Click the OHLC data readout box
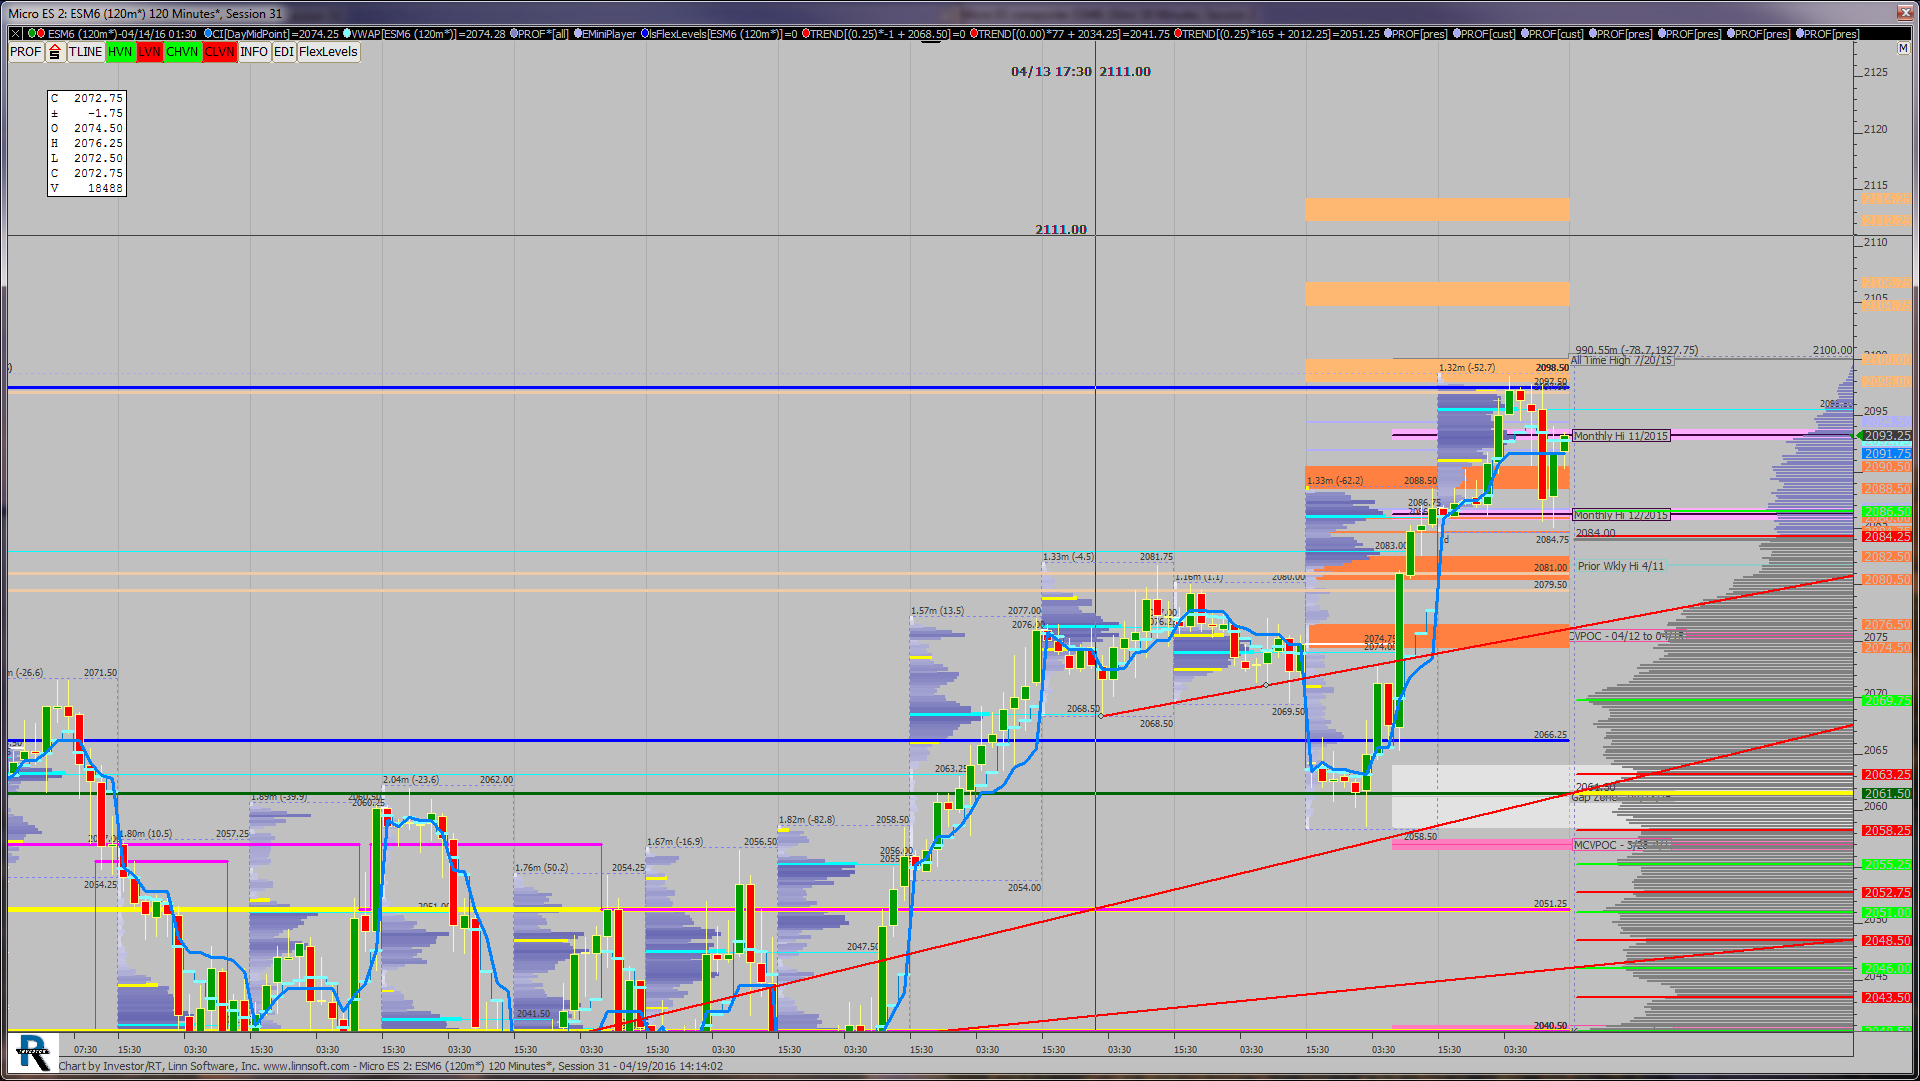The image size is (1920, 1081). [x=87, y=143]
